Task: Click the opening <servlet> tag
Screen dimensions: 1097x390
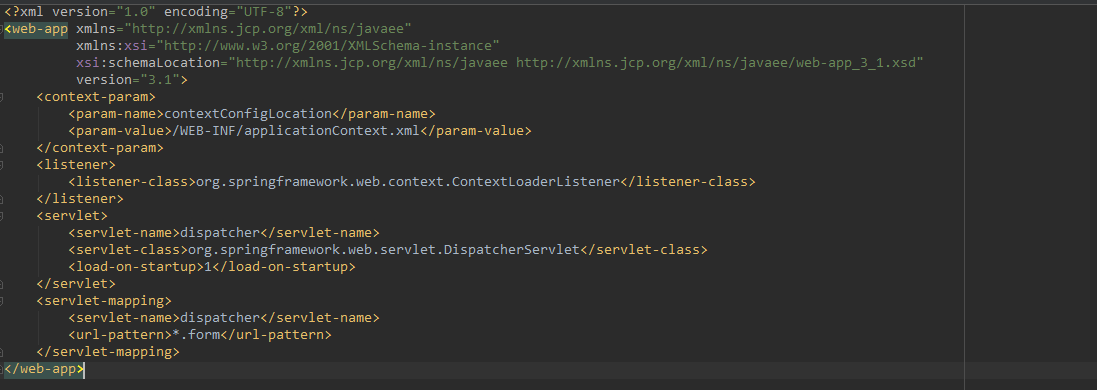Action: (72, 216)
